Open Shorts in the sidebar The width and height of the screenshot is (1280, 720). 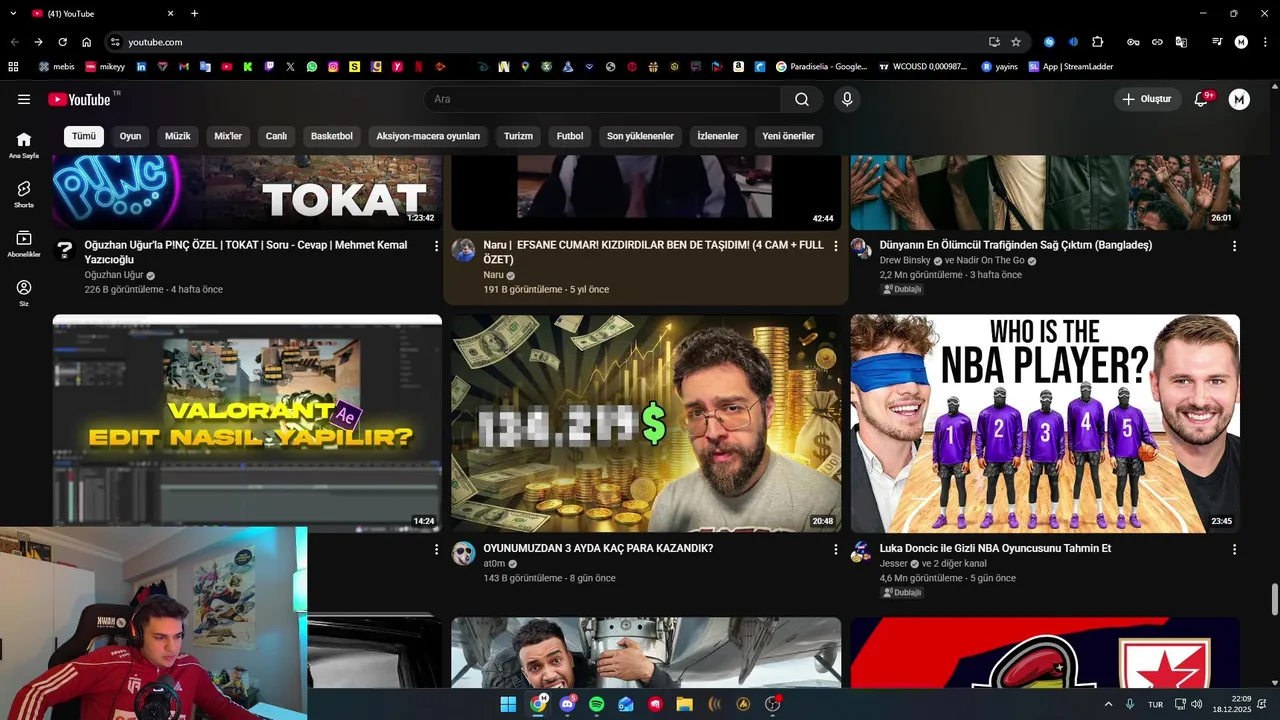click(24, 194)
